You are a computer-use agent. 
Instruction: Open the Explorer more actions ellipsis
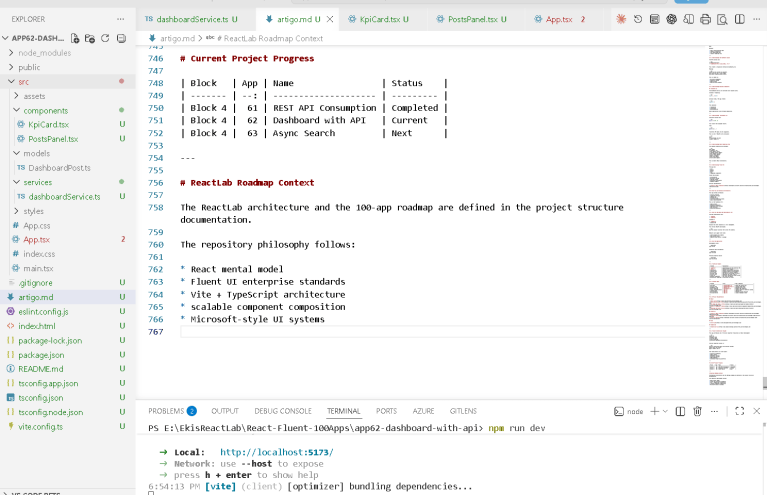[120, 19]
